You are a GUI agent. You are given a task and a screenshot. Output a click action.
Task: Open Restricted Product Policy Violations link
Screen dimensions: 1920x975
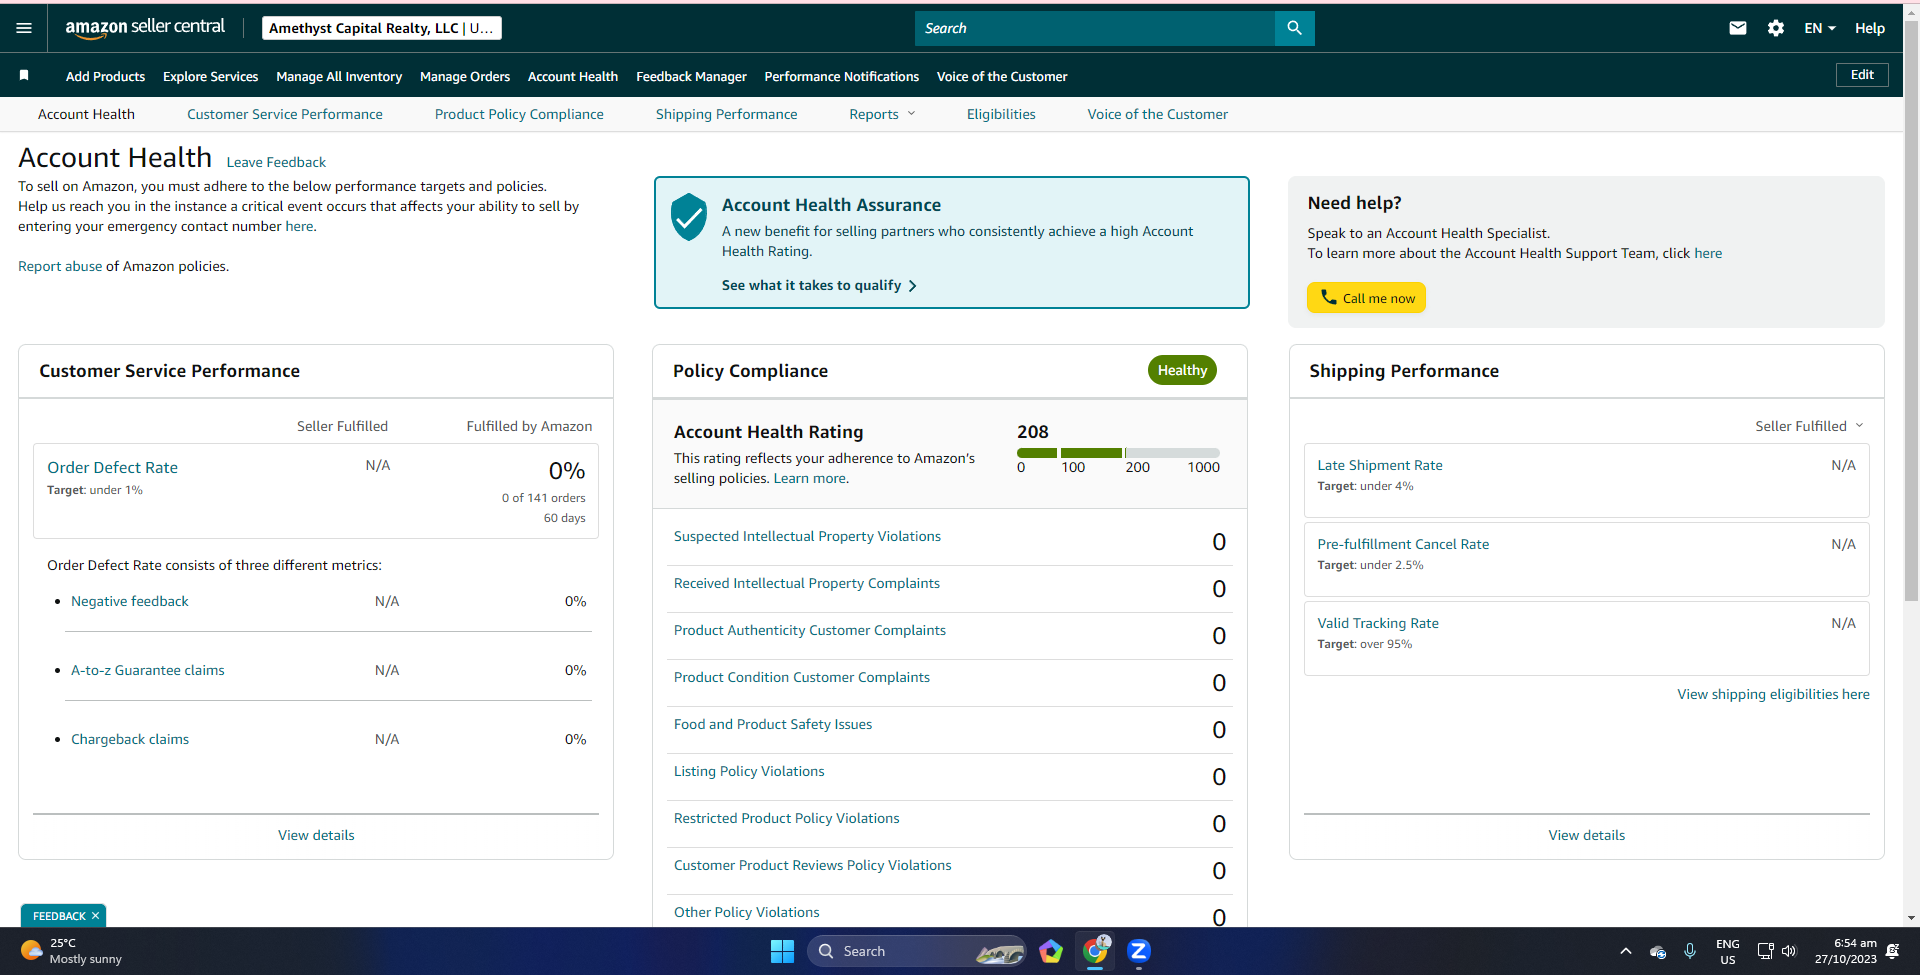787,818
